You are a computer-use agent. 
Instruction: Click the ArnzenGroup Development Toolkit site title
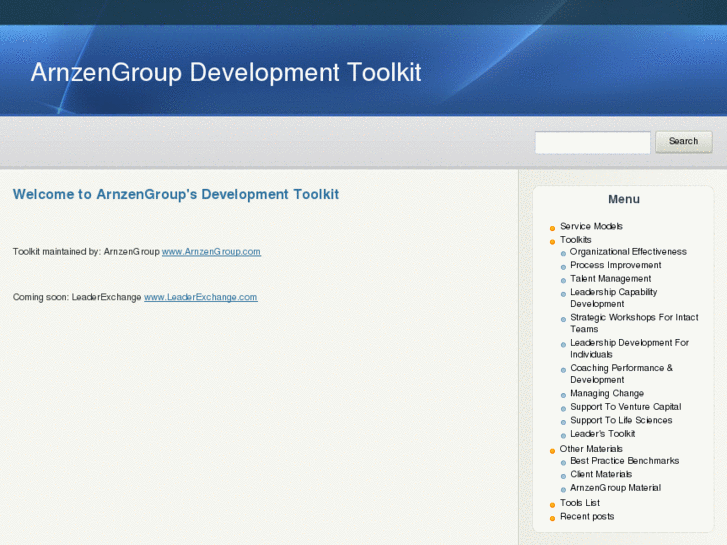[226, 73]
